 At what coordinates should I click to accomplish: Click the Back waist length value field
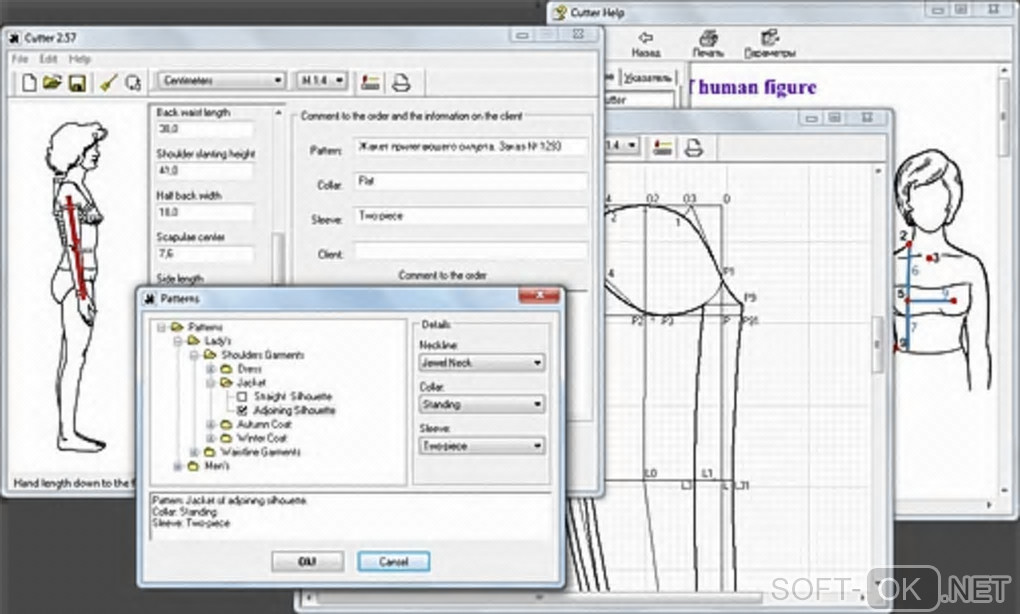pos(204,129)
